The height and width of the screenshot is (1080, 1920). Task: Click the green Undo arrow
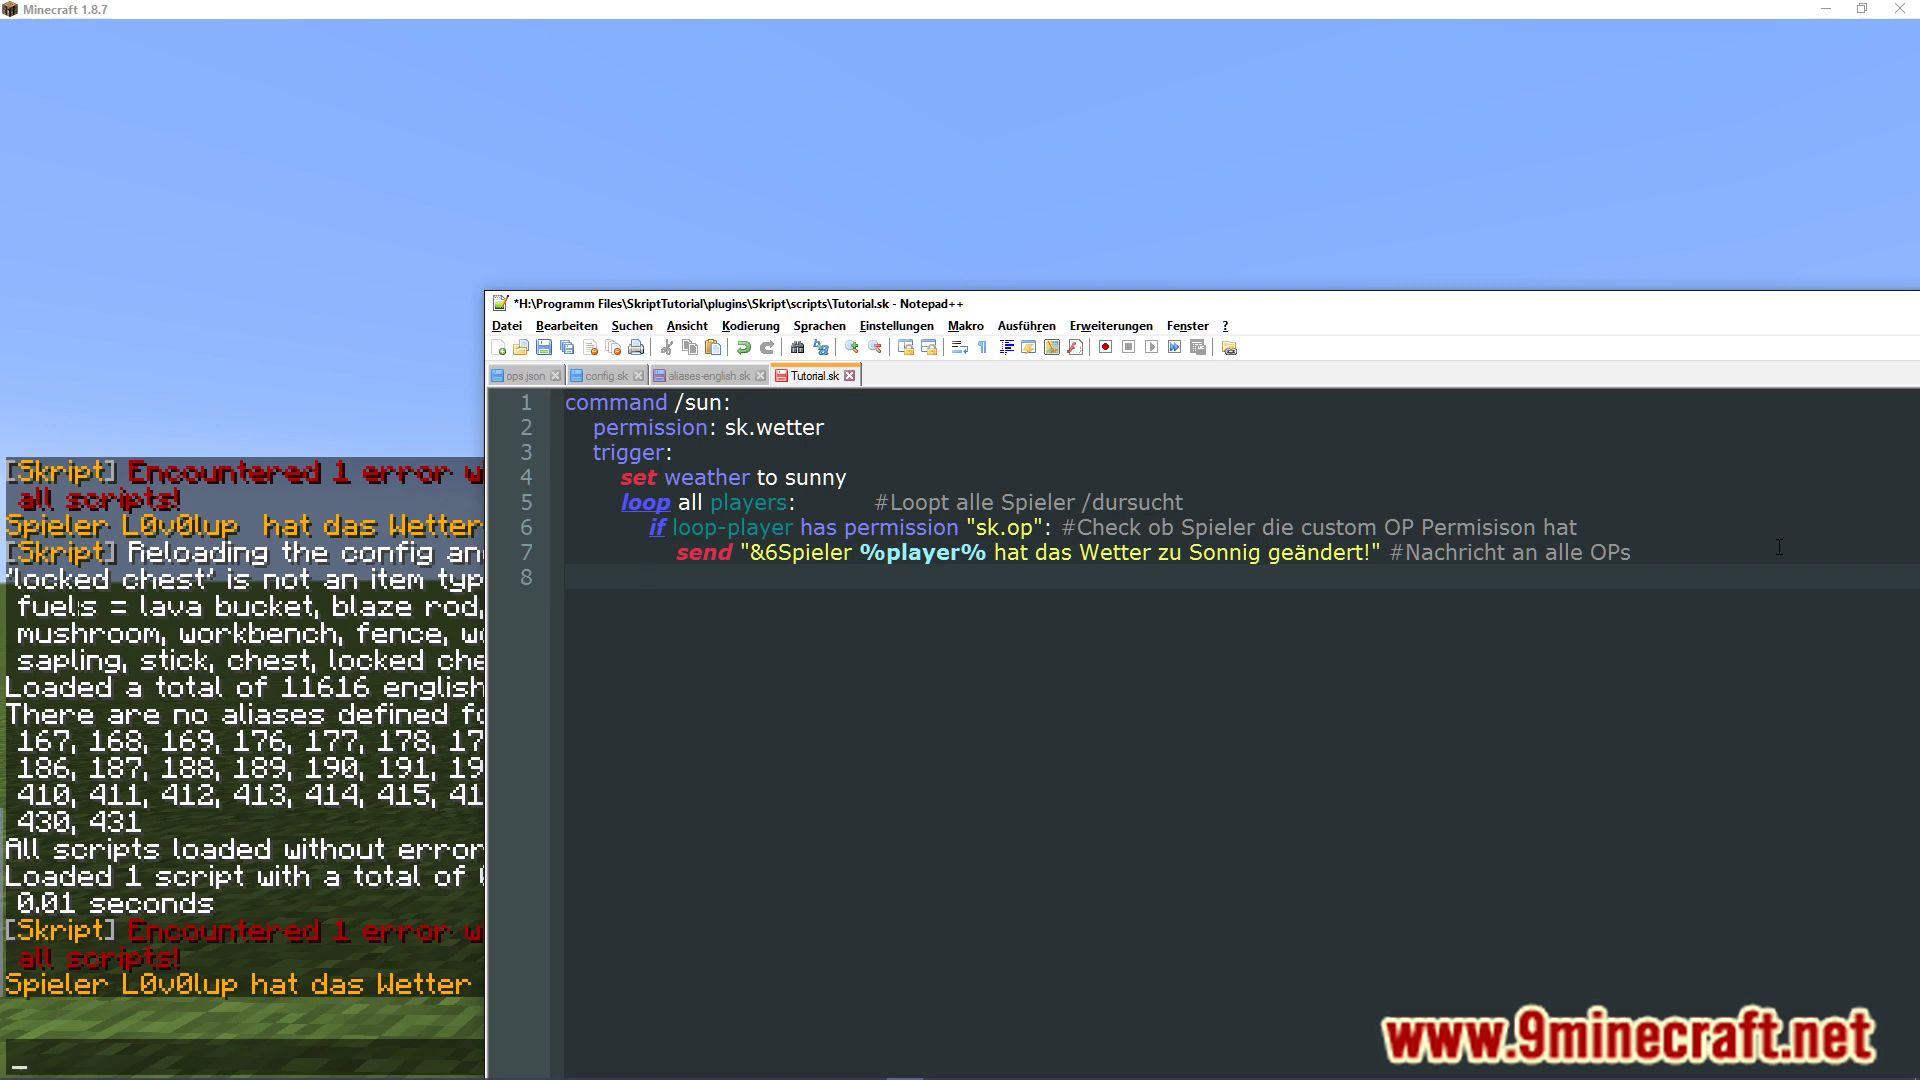coord(744,348)
